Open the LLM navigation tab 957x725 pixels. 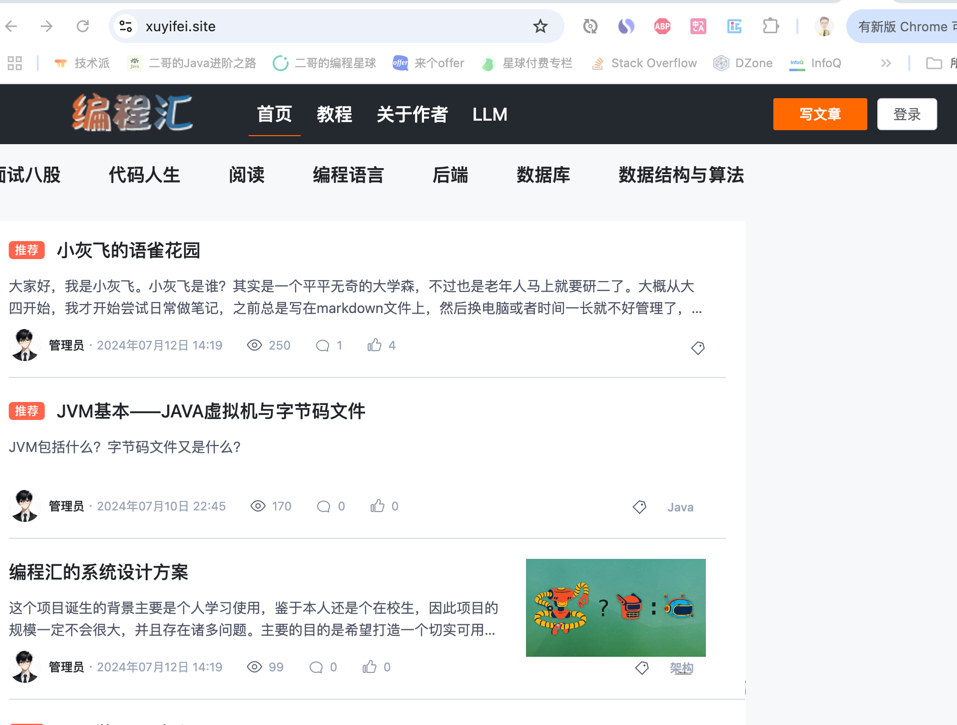pyautogui.click(x=489, y=114)
